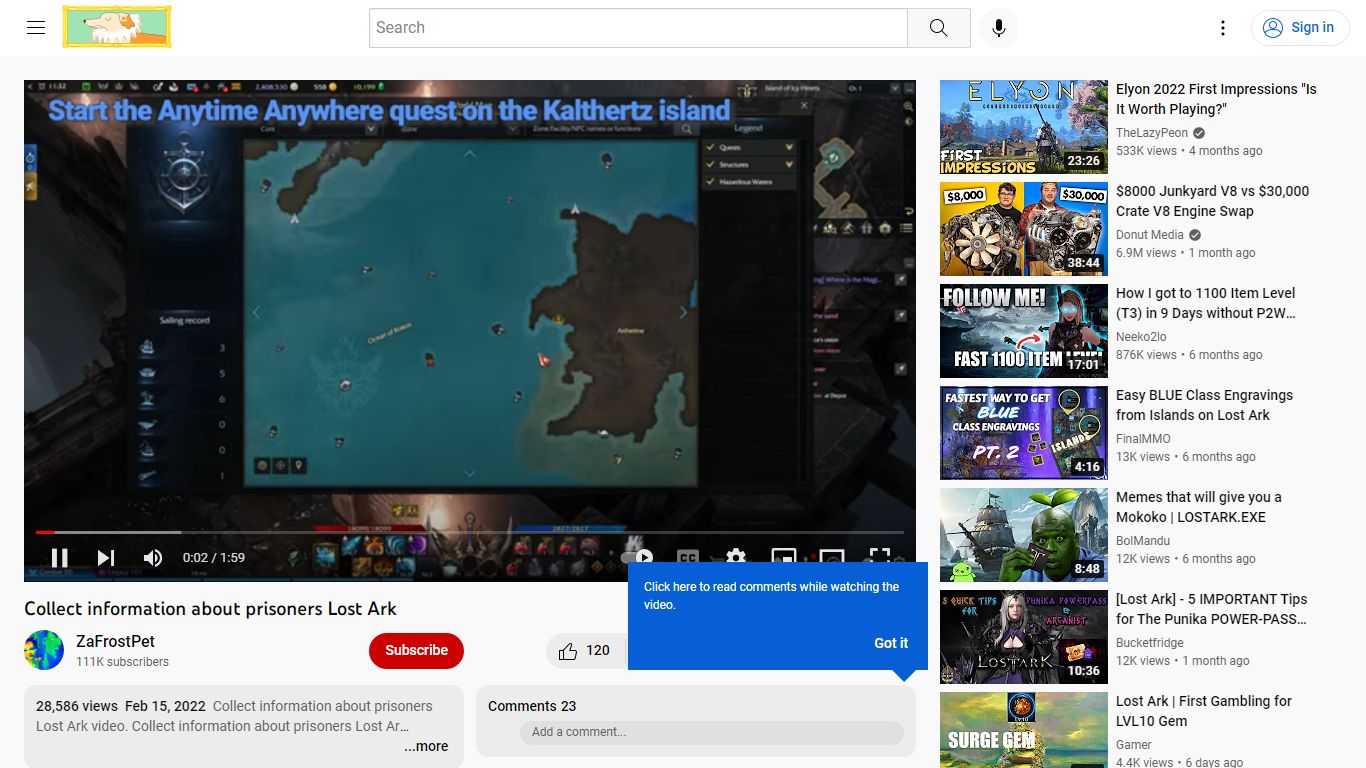Open the SURGE GEM thumbnail
The height and width of the screenshot is (768, 1366).
[1024, 730]
